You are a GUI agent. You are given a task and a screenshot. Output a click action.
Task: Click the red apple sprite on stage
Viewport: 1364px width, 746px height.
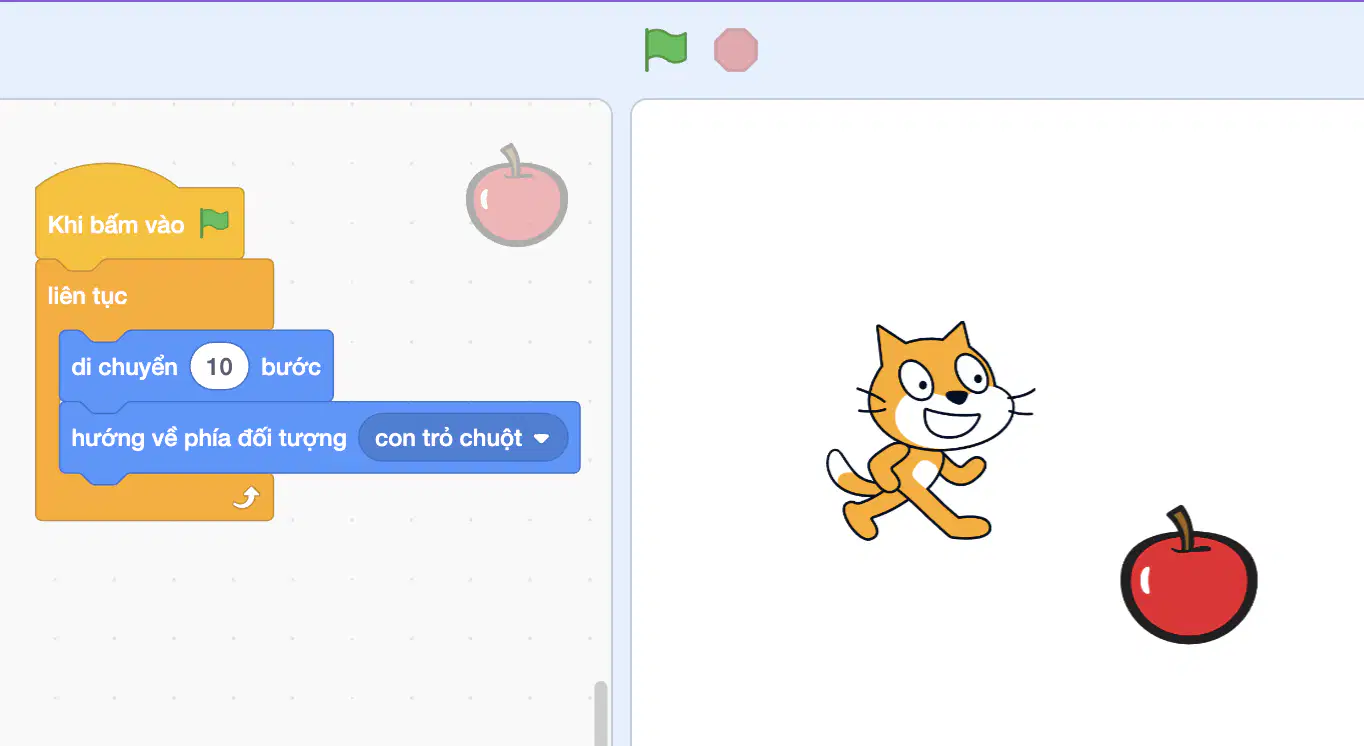1189,575
